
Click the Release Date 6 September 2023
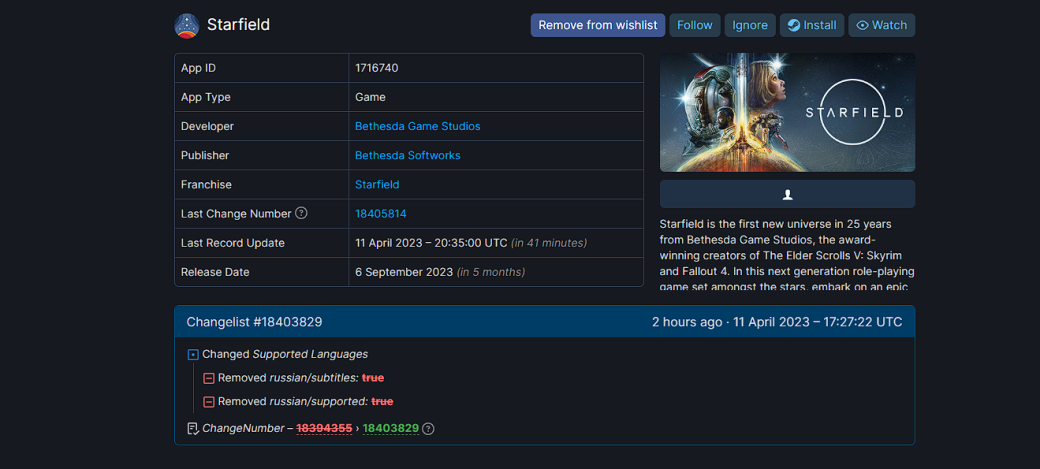tap(405, 272)
